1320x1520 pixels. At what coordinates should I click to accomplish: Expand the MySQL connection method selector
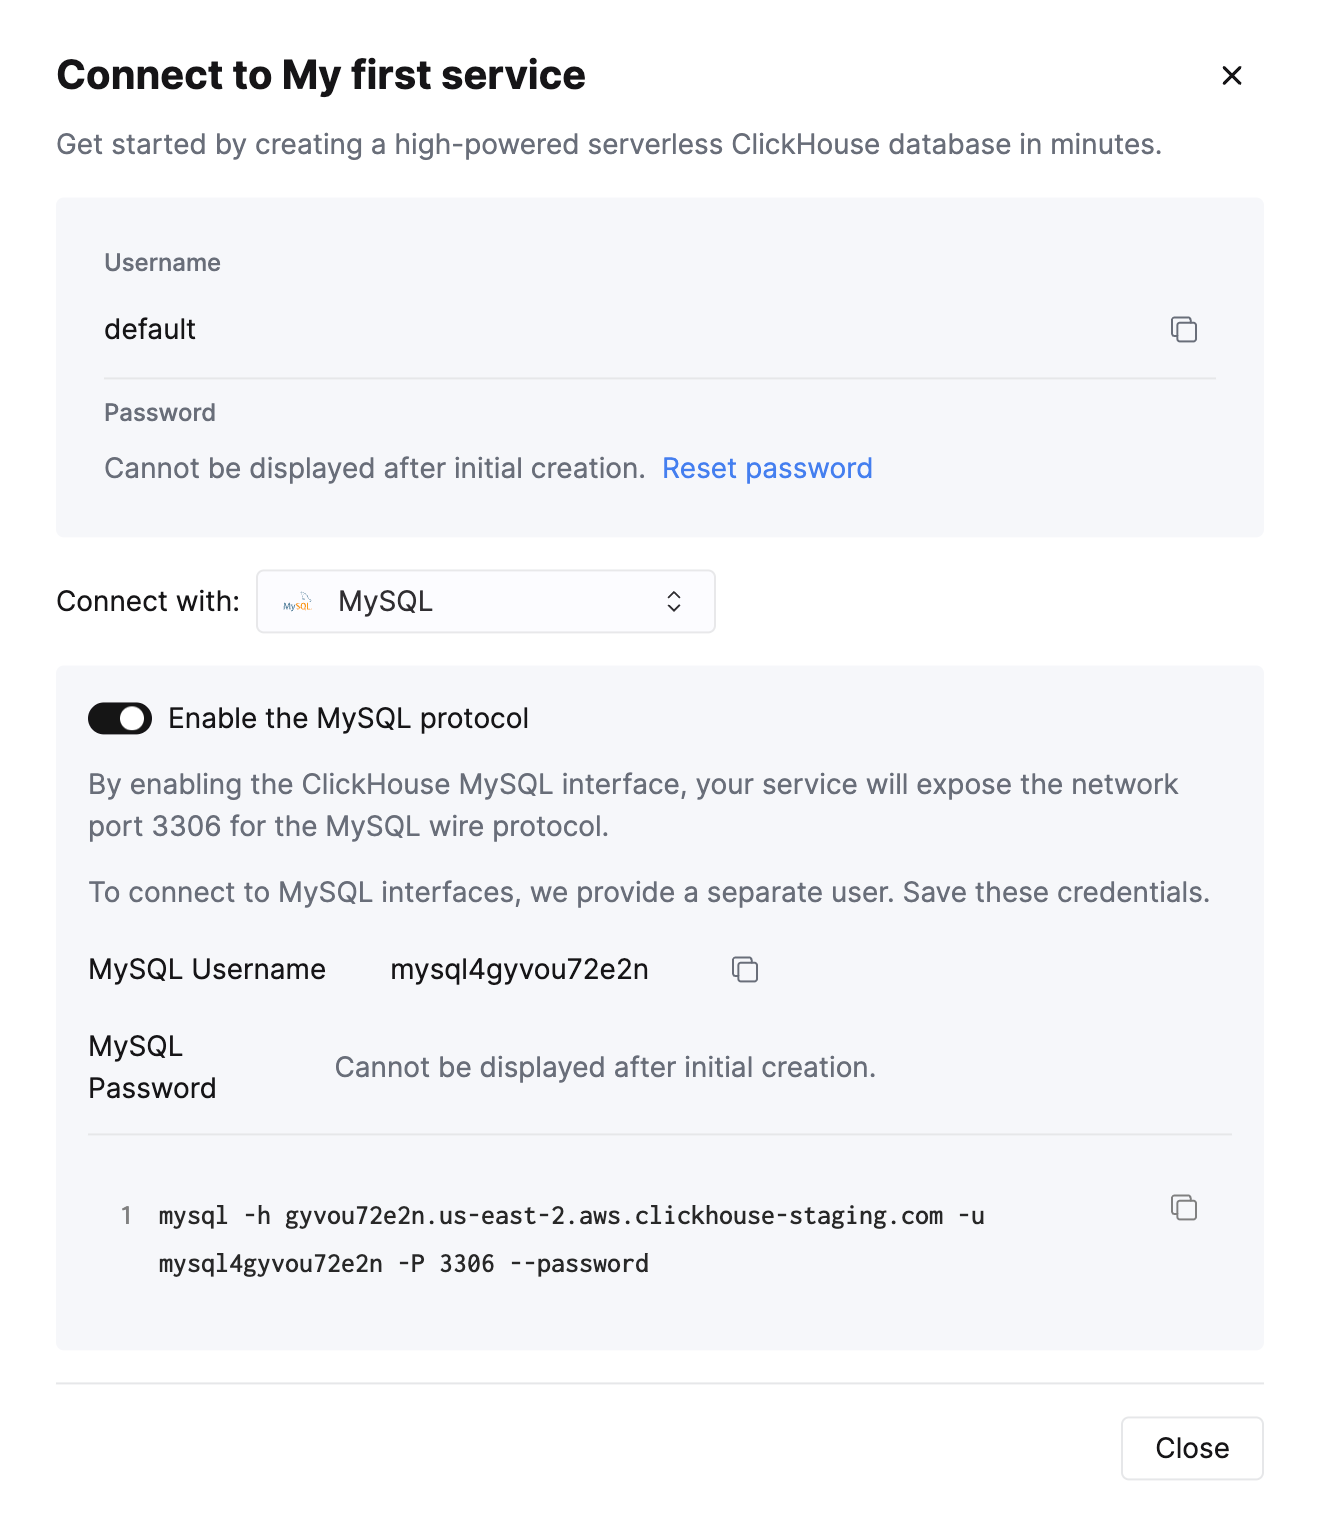485,601
